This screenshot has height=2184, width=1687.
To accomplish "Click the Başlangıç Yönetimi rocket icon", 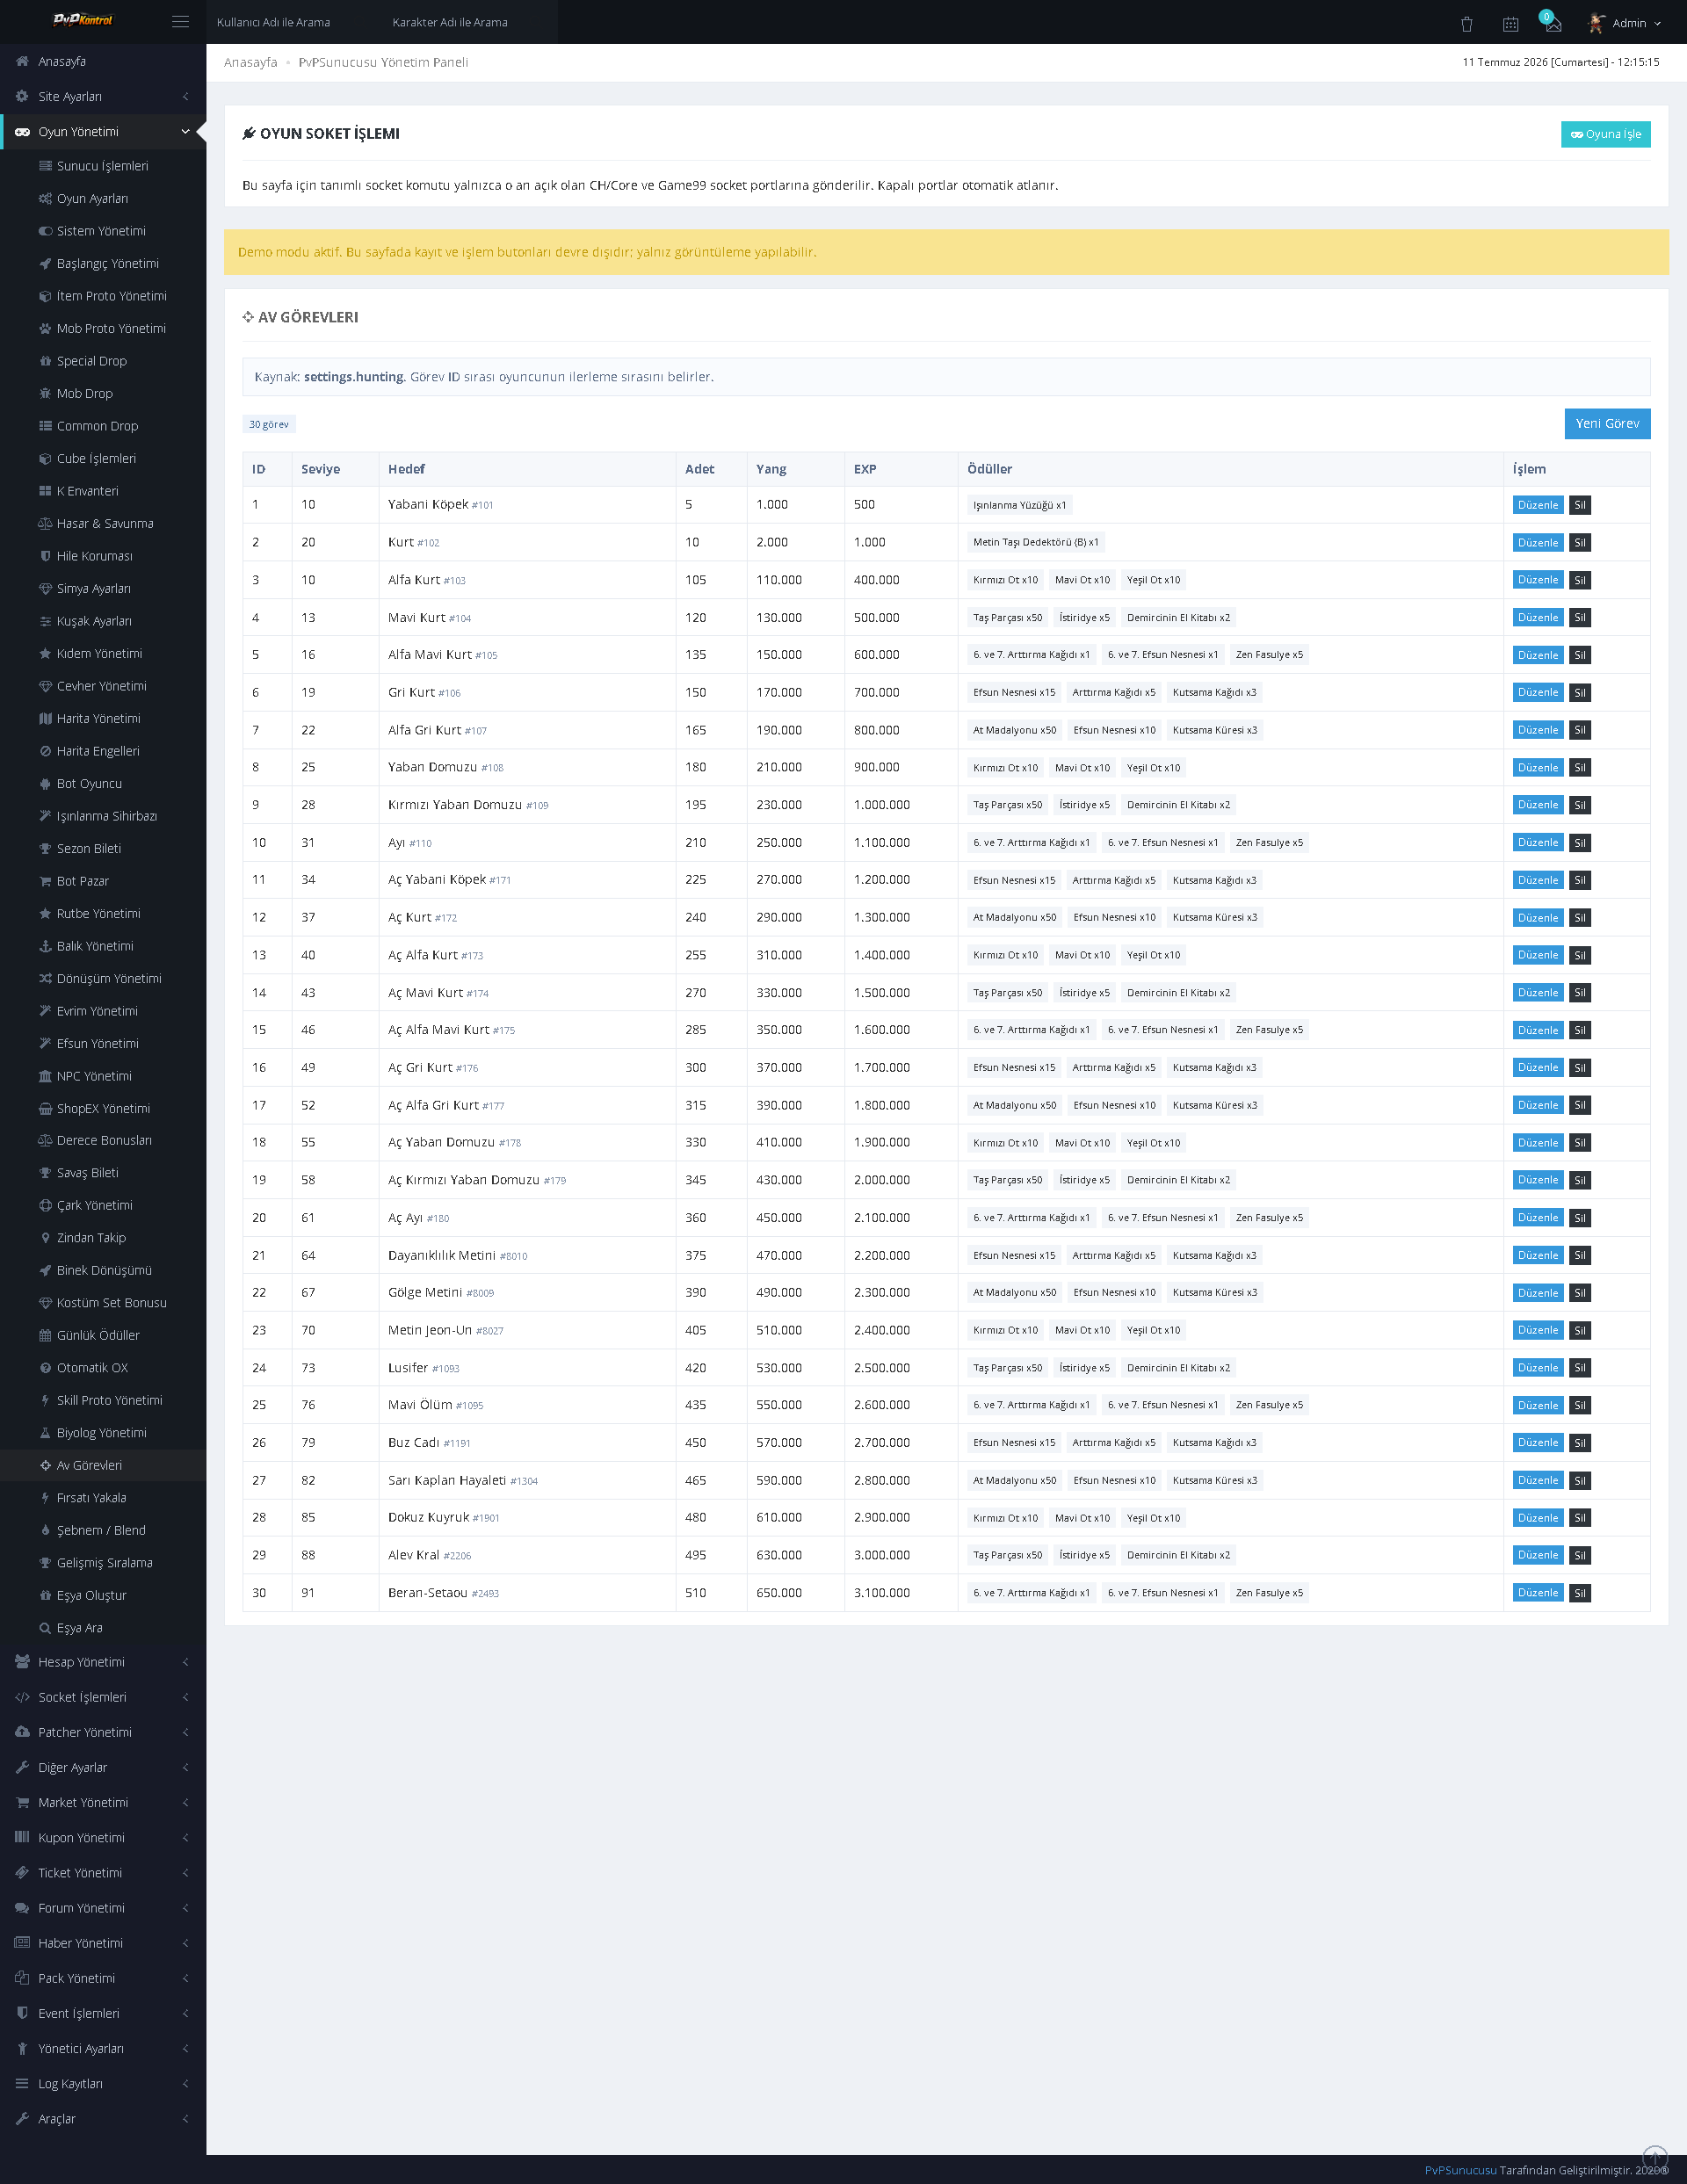I will [45, 264].
